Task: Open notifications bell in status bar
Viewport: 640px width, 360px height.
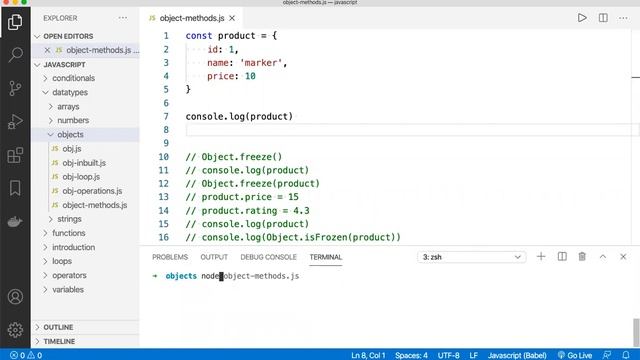Action: click(x=626, y=355)
